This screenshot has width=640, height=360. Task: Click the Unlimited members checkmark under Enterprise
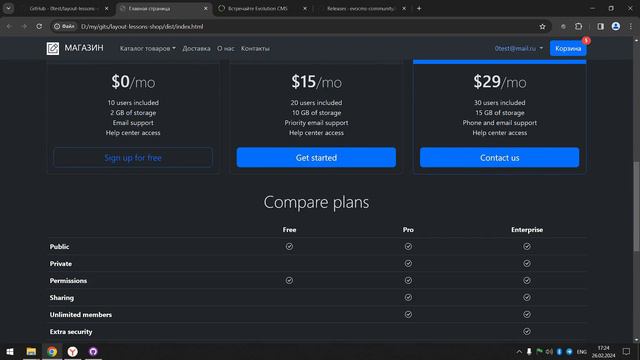[x=527, y=314]
